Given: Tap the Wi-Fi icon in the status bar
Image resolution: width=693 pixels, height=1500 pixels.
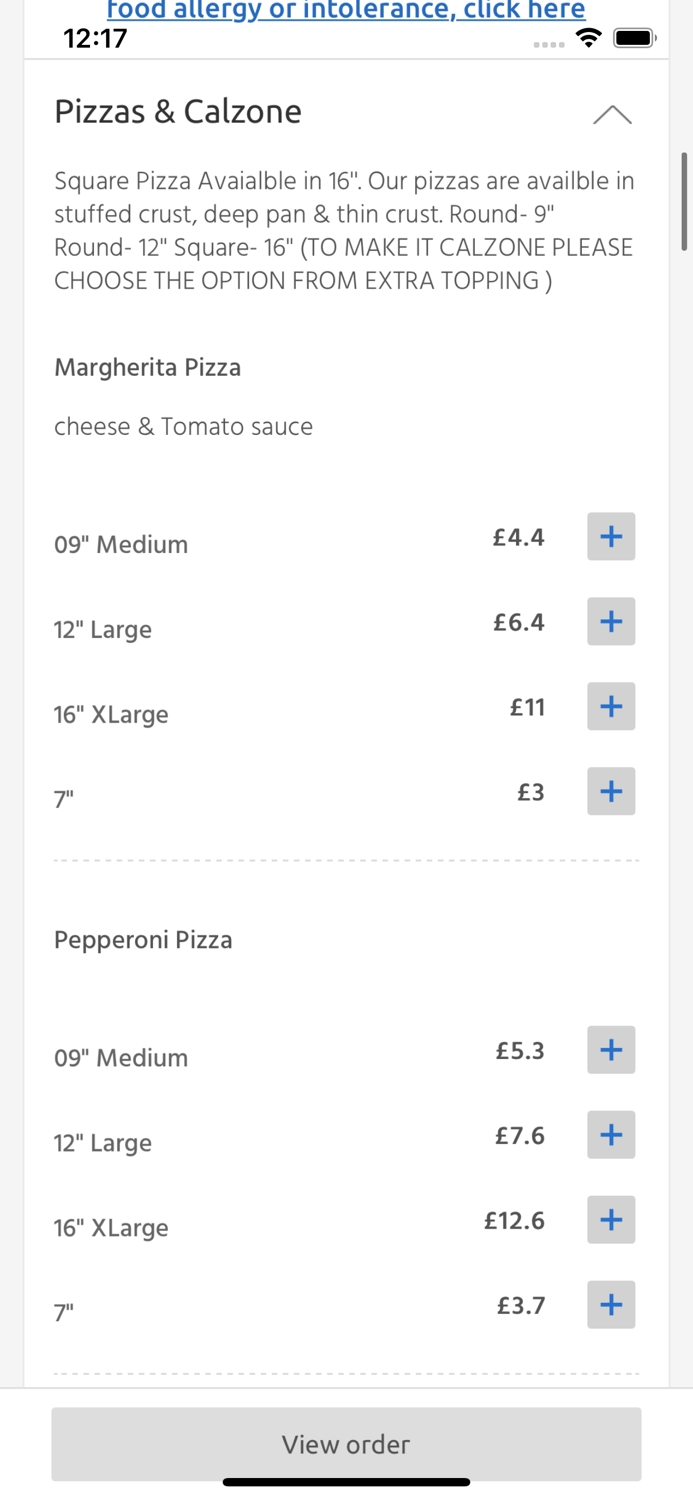Looking at the screenshot, I should point(589,38).
